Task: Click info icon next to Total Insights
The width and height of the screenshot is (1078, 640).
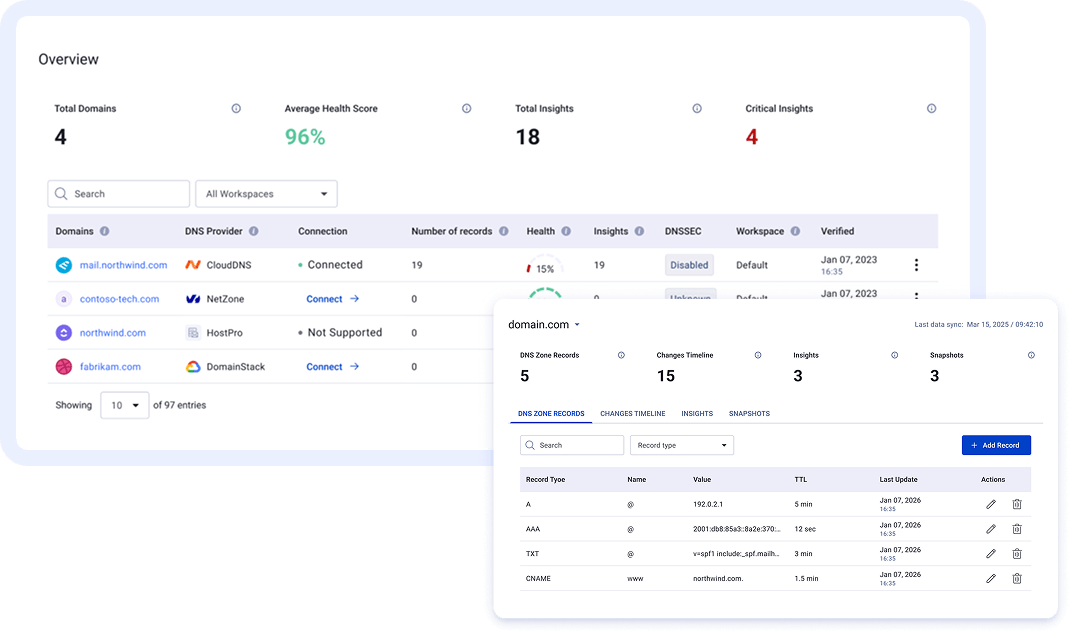Action: click(696, 109)
